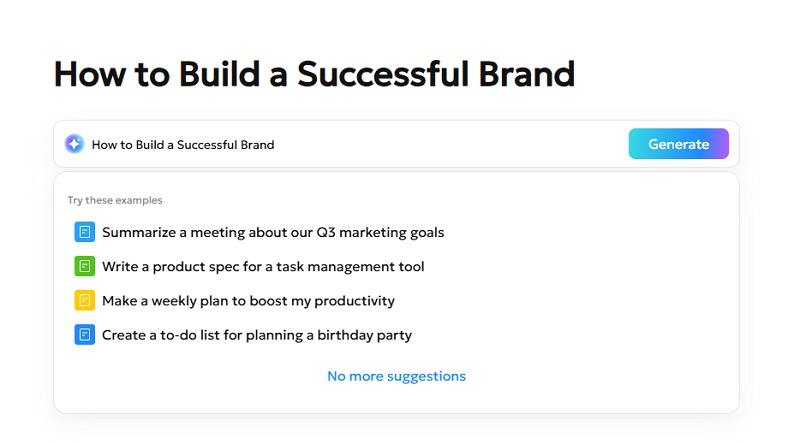The image size is (800, 444).
Task: Select Create a to-do list for planning a birthday party
Action: pyautogui.click(x=257, y=334)
